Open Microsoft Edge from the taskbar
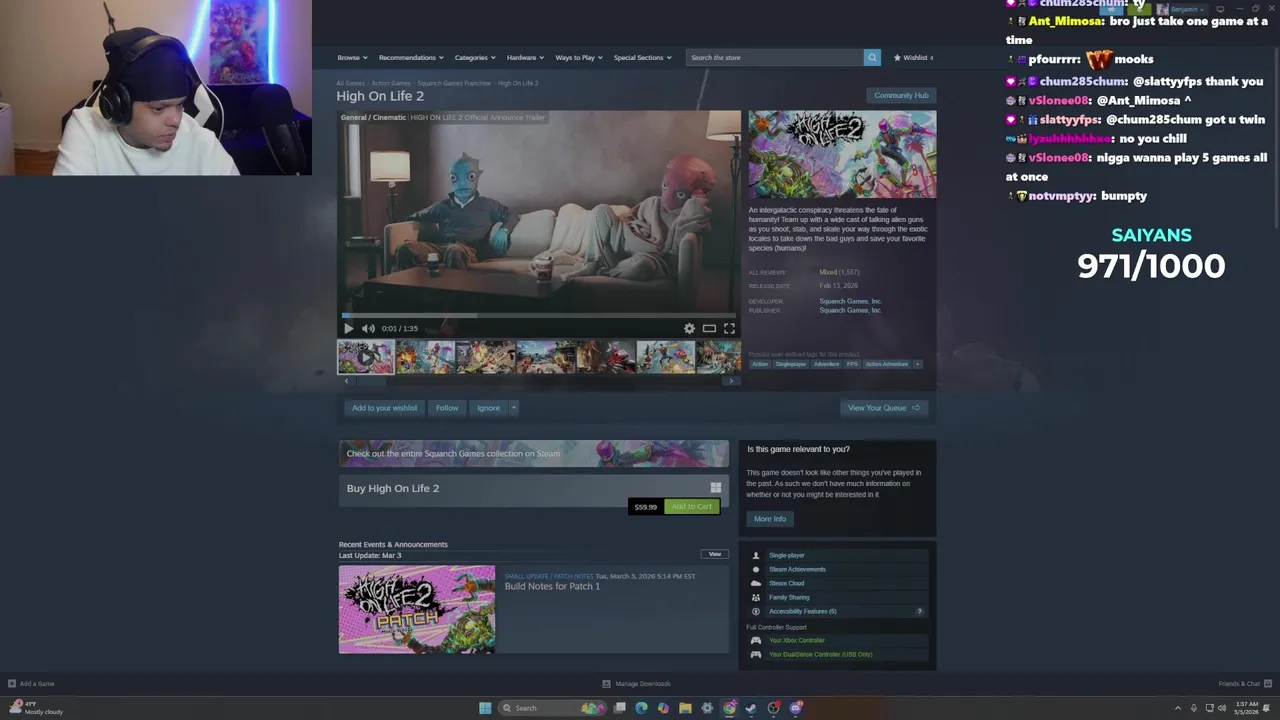This screenshot has height=720, width=1280. (641, 708)
